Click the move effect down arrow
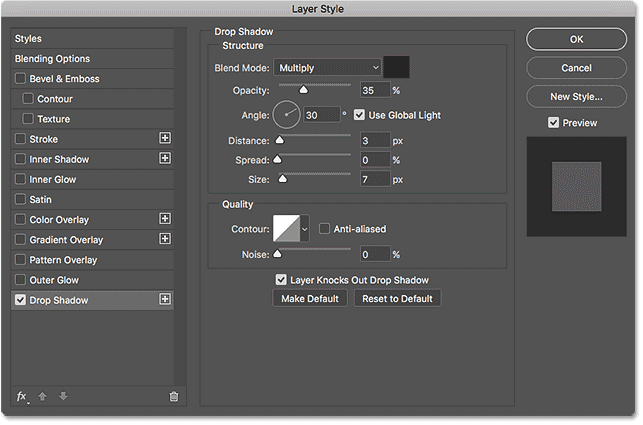This screenshot has height=425, width=643. (x=63, y=396)
